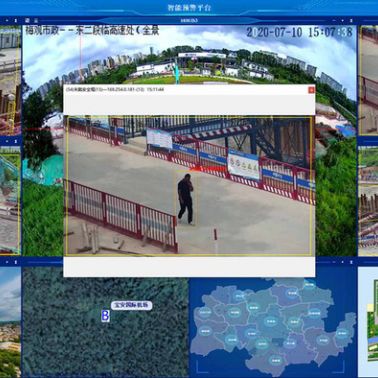Image resolution: width=378 pixels, height=378 pixels.
Task: Select the 宝安国际机场 label on the map
Action: pyautogui.click(x=131, y=305)
